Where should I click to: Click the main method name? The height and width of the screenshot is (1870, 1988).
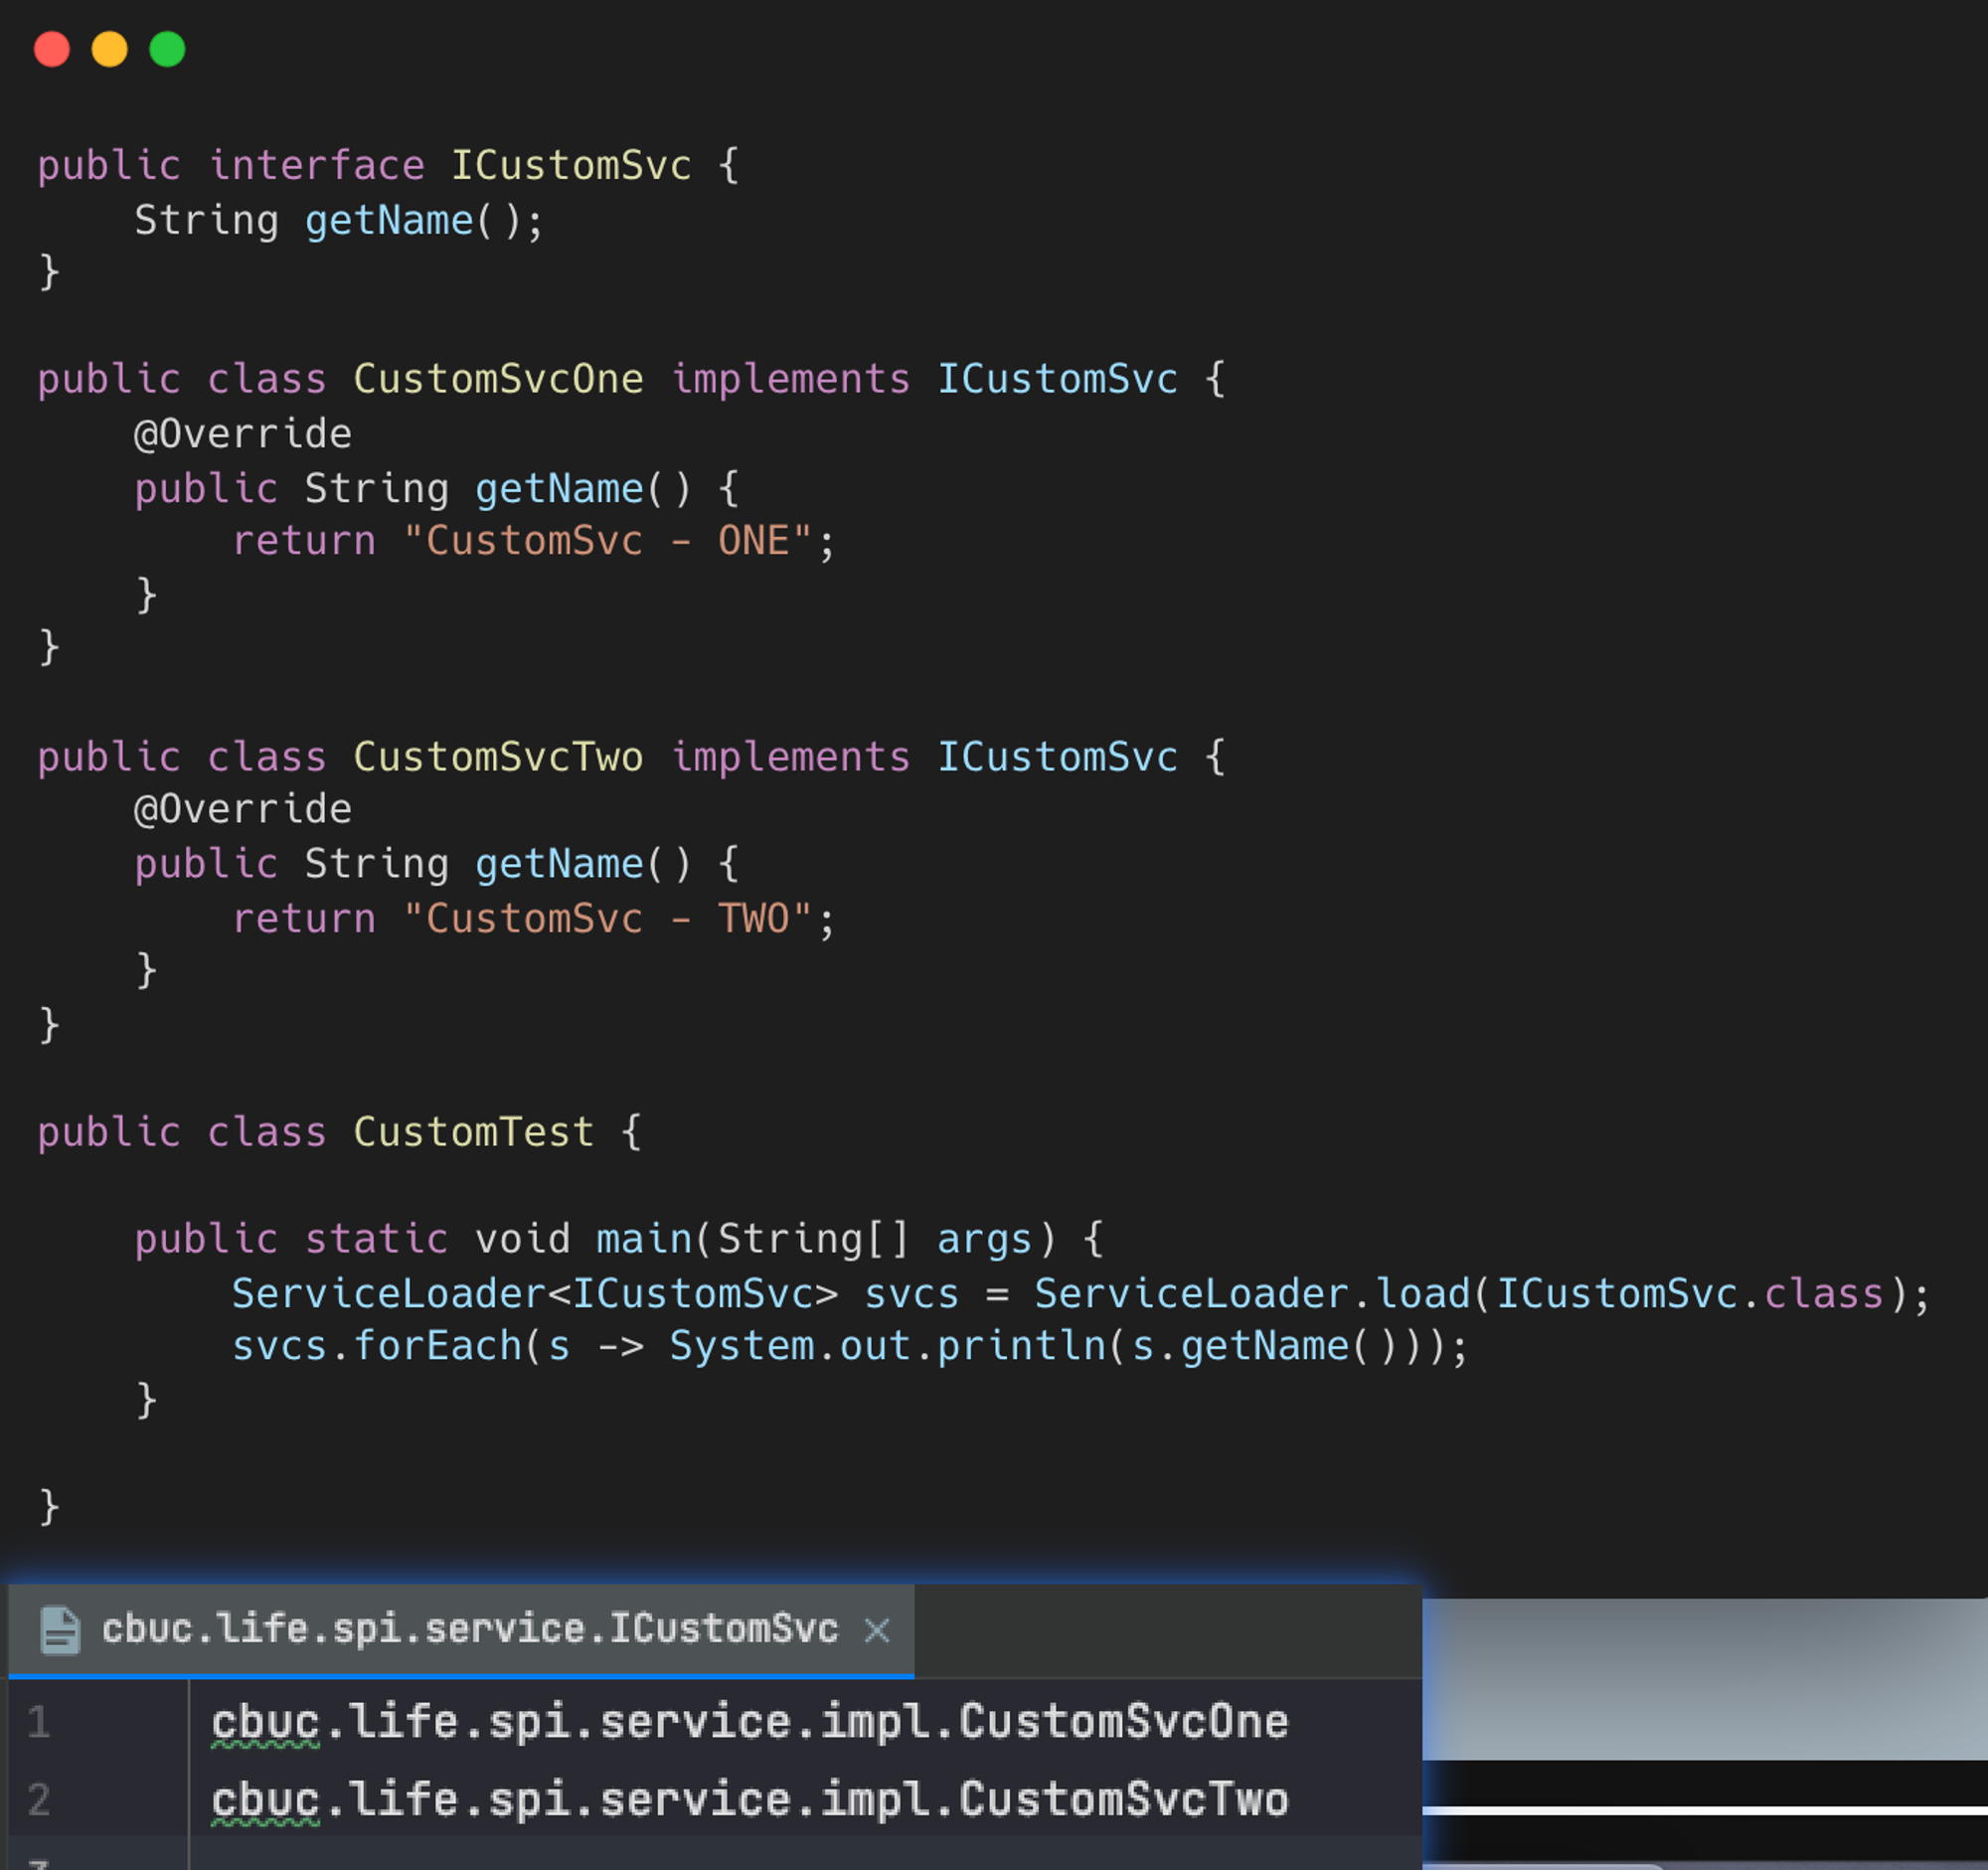644,1240
